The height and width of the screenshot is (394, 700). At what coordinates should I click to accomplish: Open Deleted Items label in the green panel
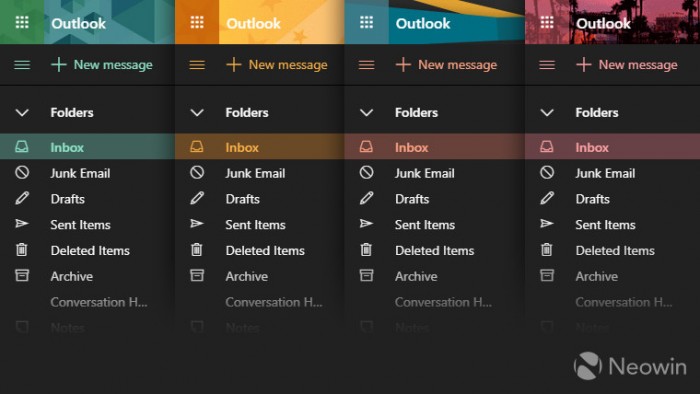click(x=90, y=251)
